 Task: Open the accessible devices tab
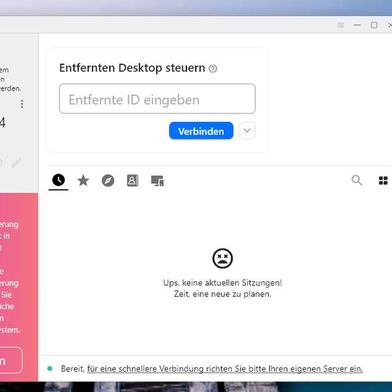click(157, 181)
